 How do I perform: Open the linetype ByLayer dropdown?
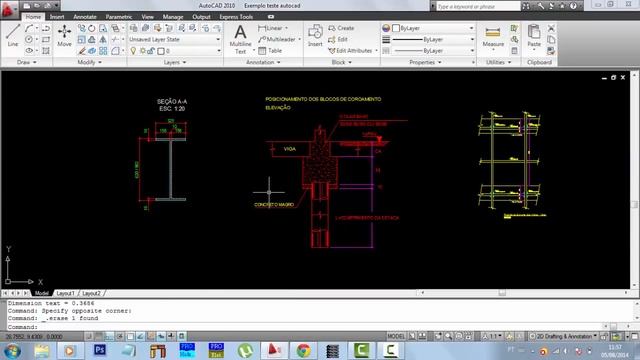click(433, 51)
